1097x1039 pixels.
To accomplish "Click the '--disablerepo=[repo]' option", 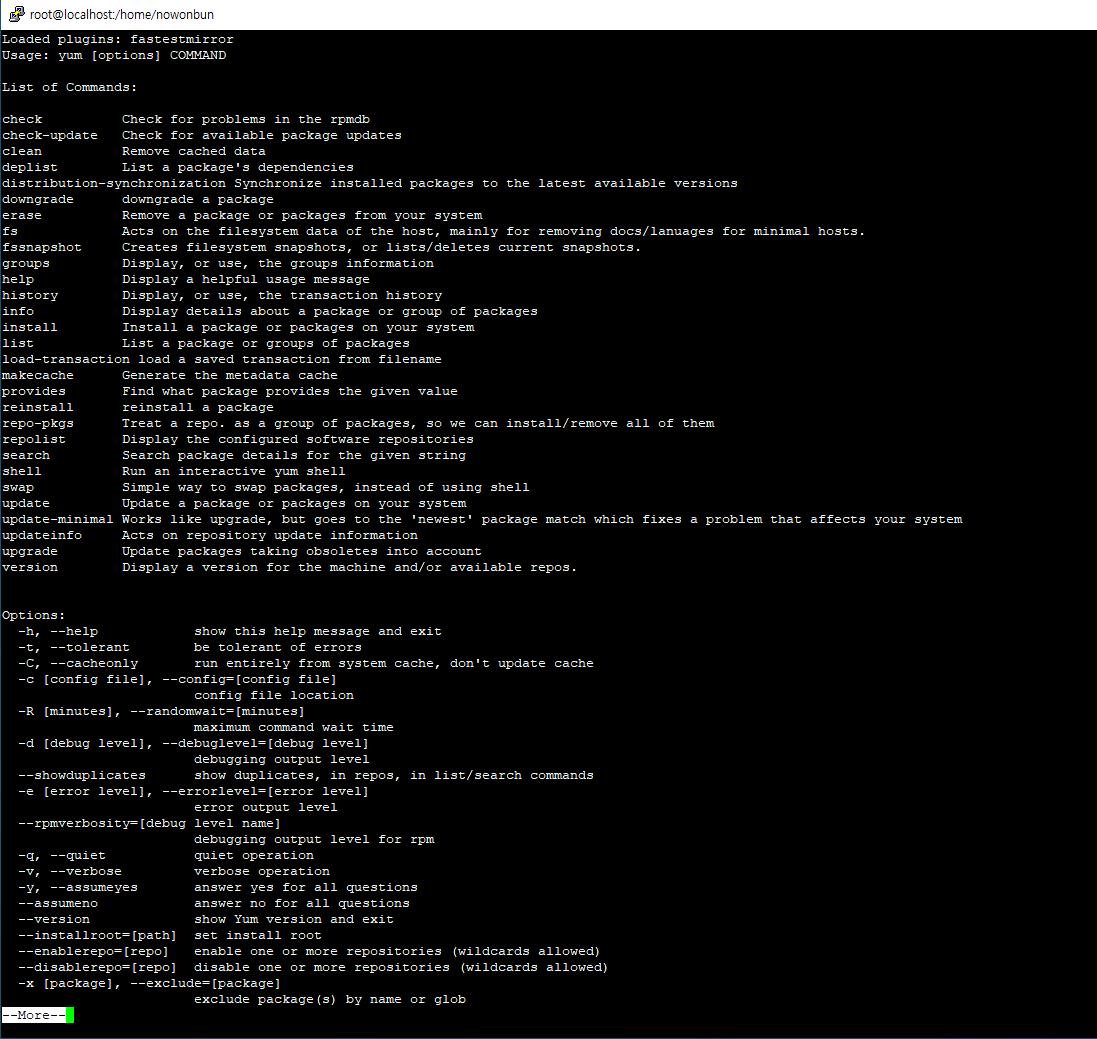I will (97, 968).
